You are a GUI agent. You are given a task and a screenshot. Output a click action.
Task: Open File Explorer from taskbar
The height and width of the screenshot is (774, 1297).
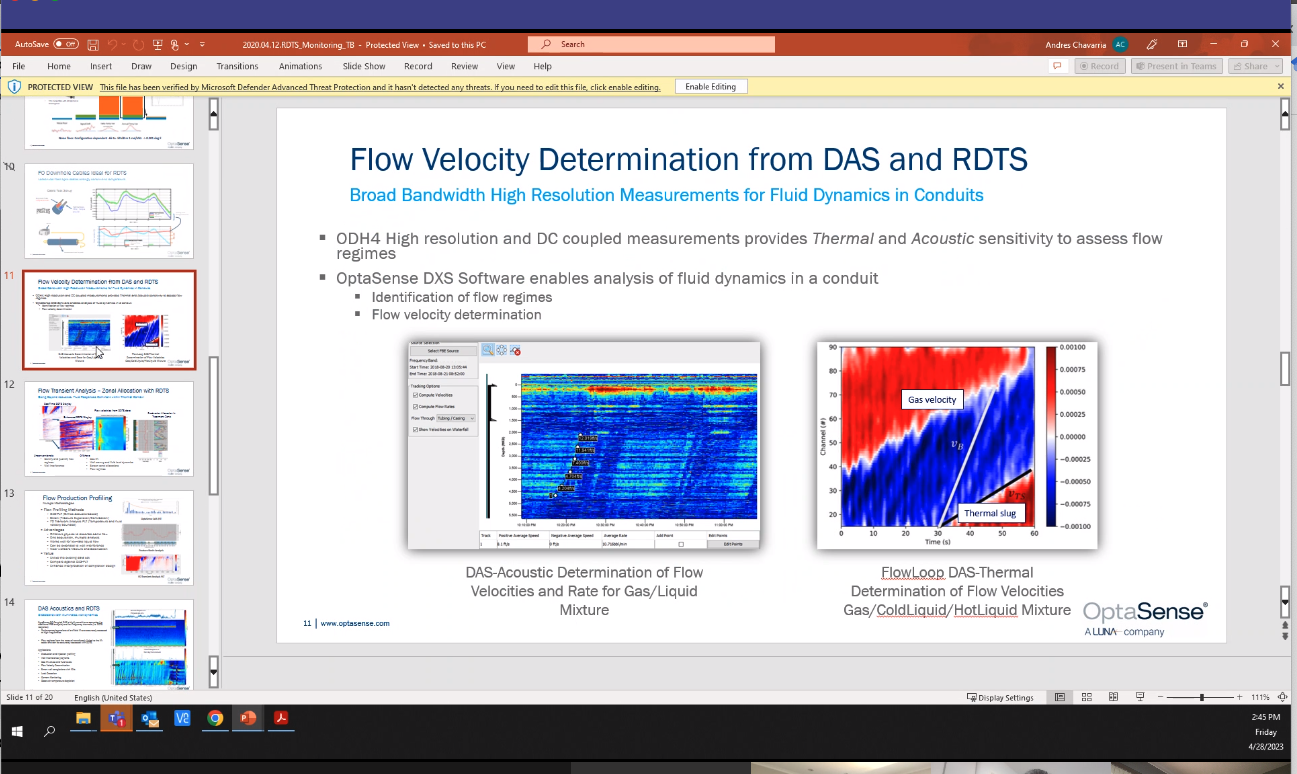83,718
